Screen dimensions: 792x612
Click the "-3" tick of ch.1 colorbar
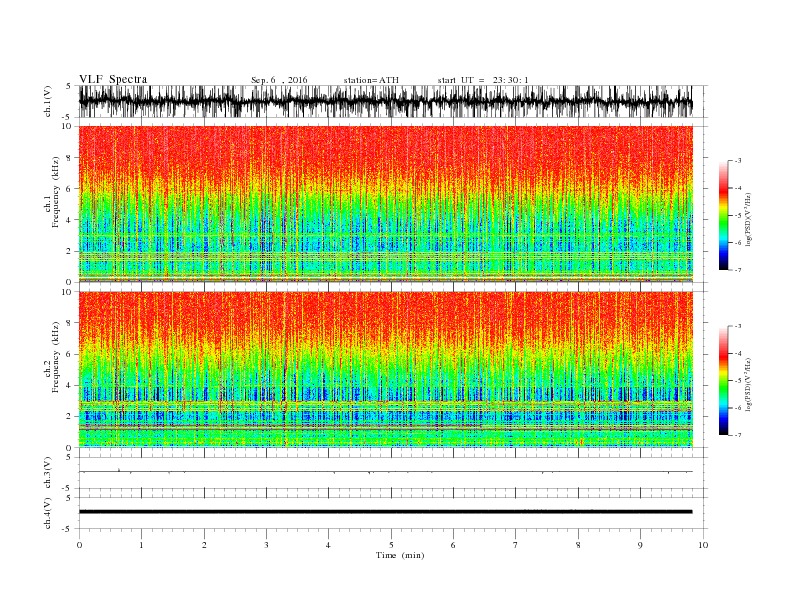[x=737, y=161]
